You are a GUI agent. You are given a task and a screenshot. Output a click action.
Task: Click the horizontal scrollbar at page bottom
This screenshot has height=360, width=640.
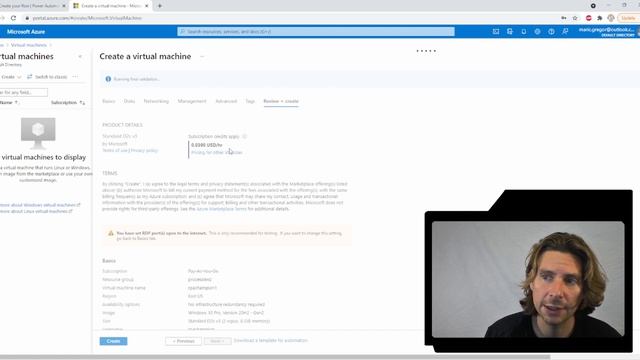coord(275,357)
